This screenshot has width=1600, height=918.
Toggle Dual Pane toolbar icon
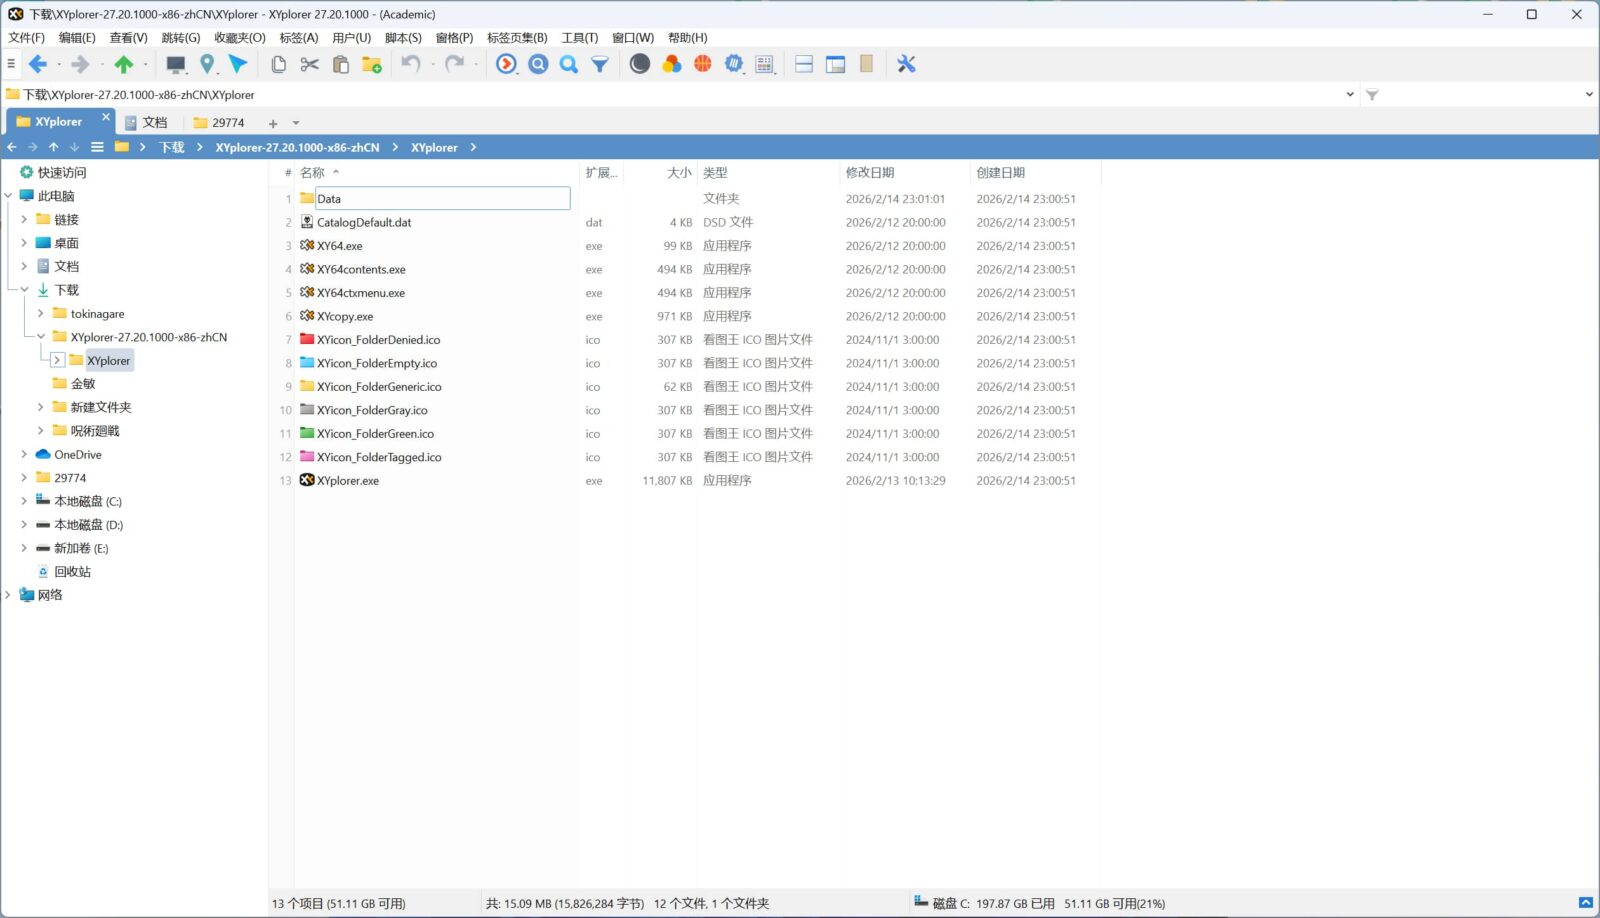tap(804, 64)
